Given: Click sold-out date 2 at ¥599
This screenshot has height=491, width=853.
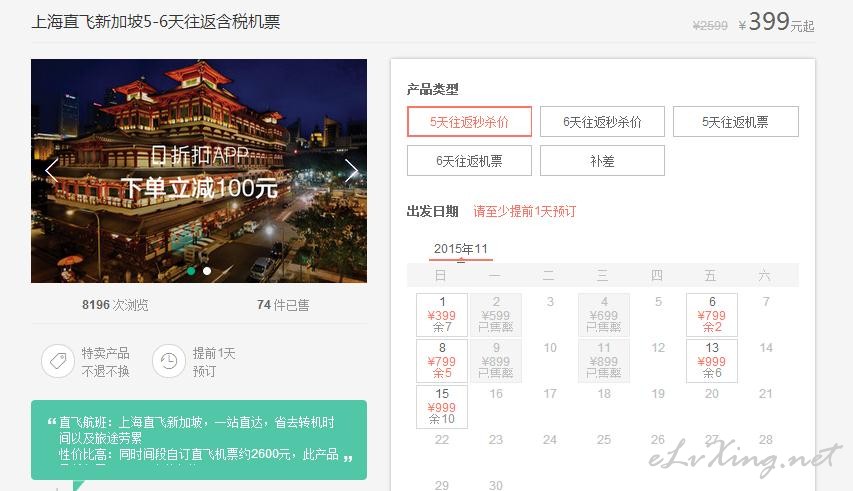Looking at the screenshot, I should pyautogui.click(x=496, y=315).
